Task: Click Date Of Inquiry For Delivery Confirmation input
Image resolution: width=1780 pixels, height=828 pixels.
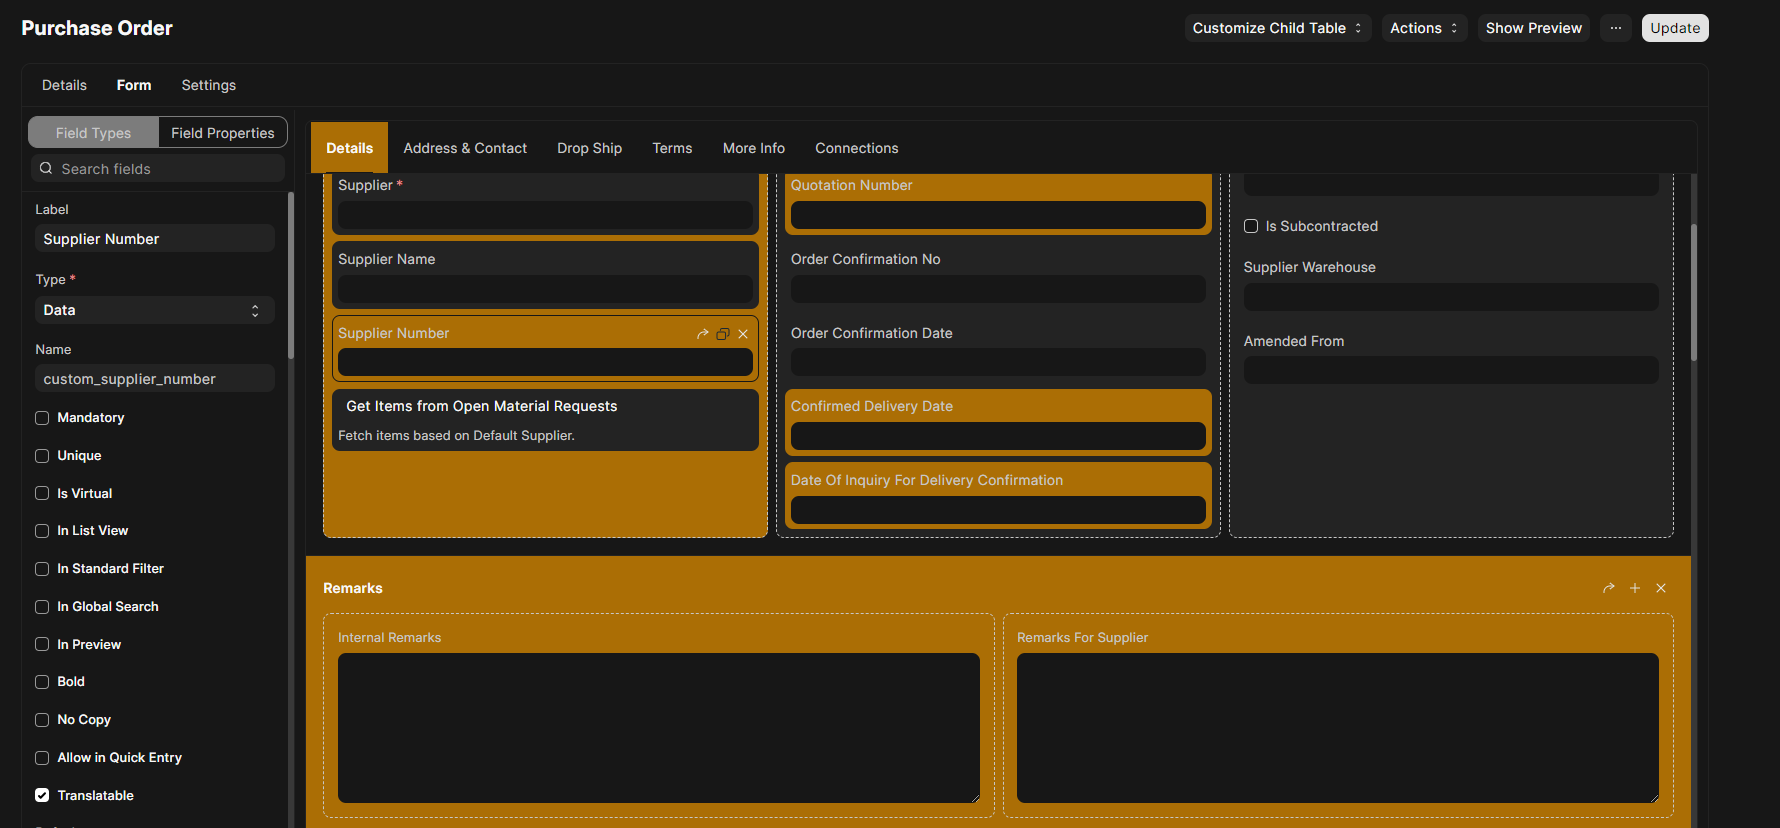Action: [998, 510]
